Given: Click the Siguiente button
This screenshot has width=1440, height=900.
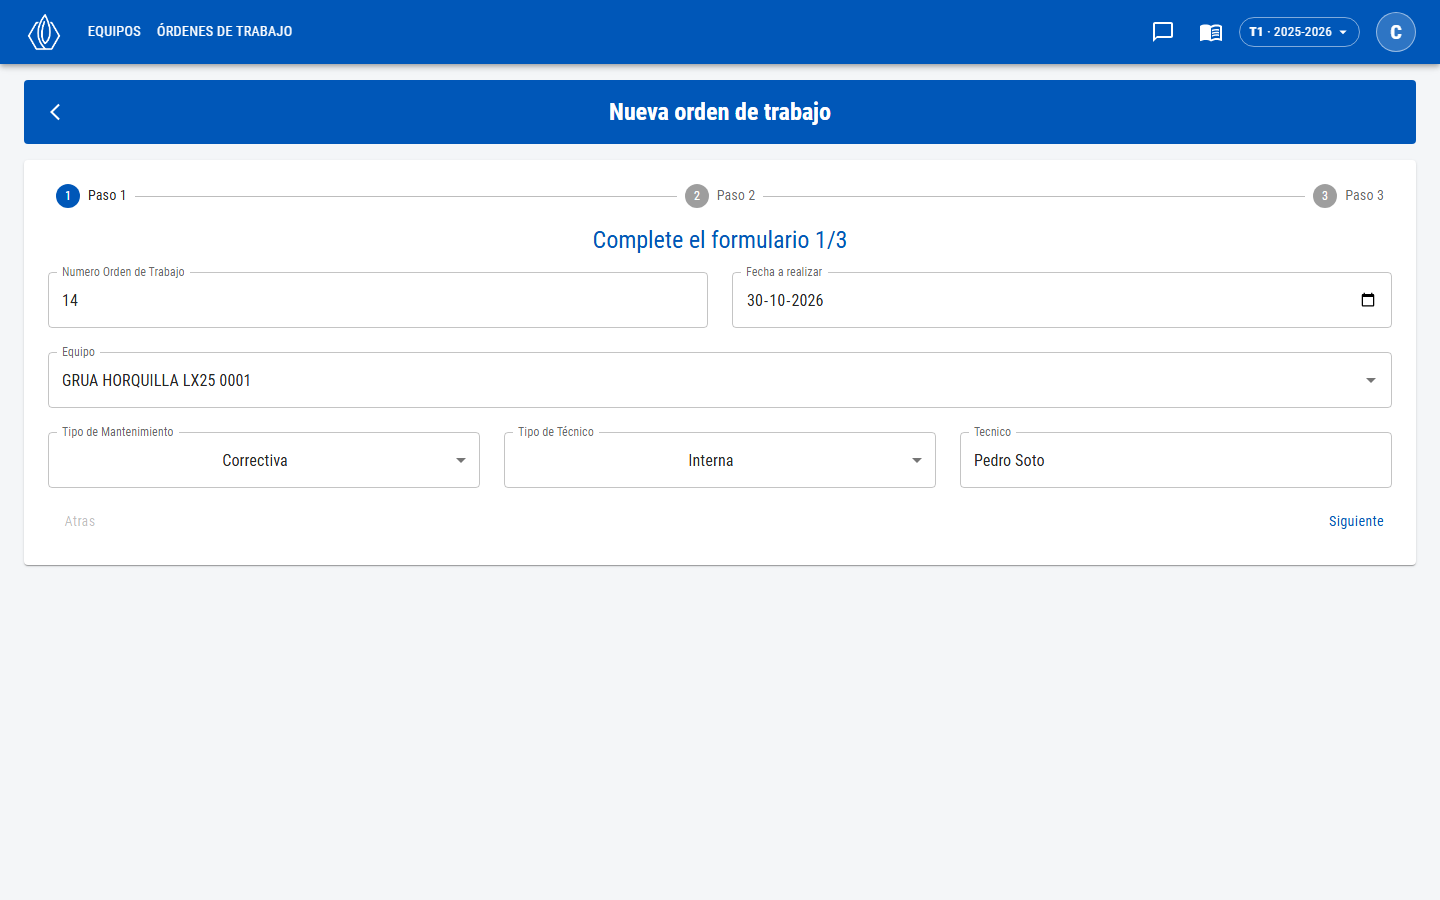Looking at the screenshot, I should coord(1356,521).
